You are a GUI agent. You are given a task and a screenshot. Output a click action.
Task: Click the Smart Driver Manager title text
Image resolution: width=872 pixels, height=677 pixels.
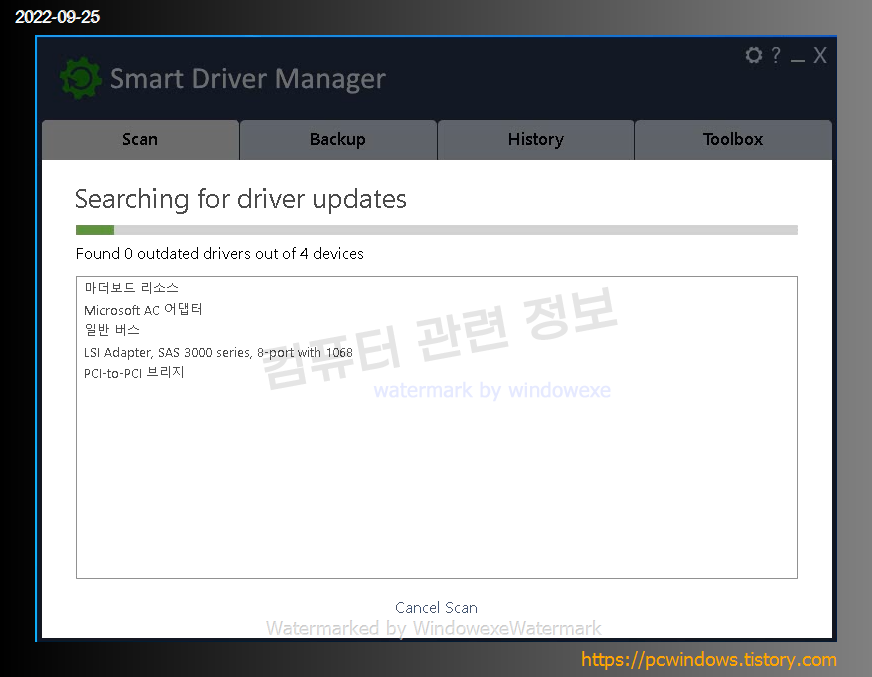[248, 79]
